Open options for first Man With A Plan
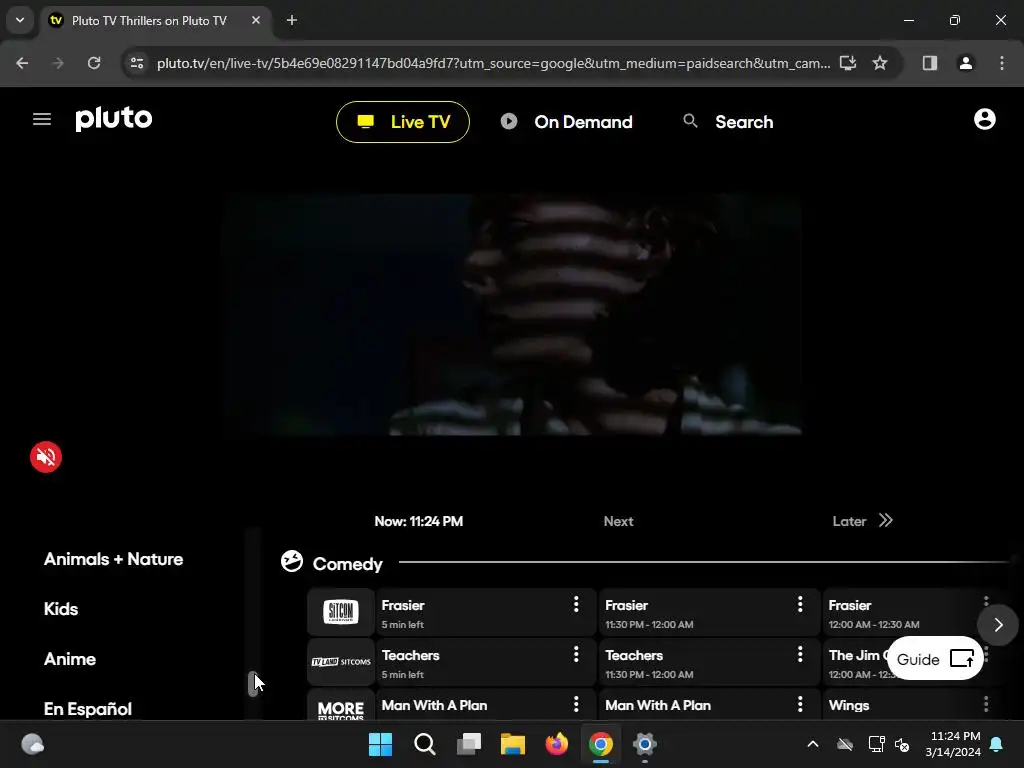Image resolution: width=1024 pixels, height=768 pixels. tap(576, 704)
